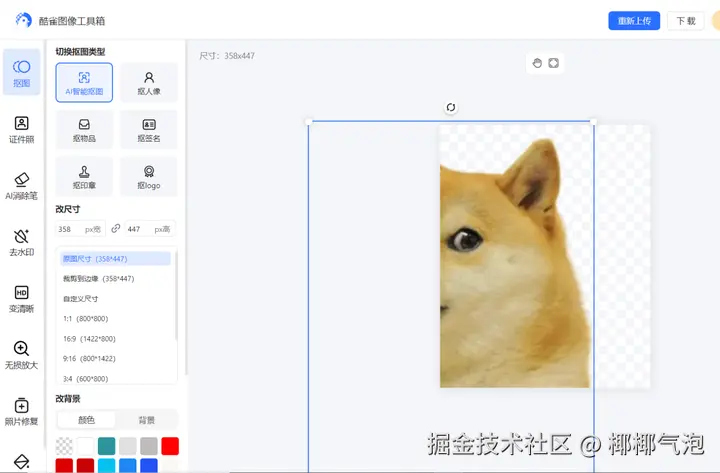Choose the 抠签名 signature cutout type
The height and width of the screenshot is (473, 720).
coord(149,130)
